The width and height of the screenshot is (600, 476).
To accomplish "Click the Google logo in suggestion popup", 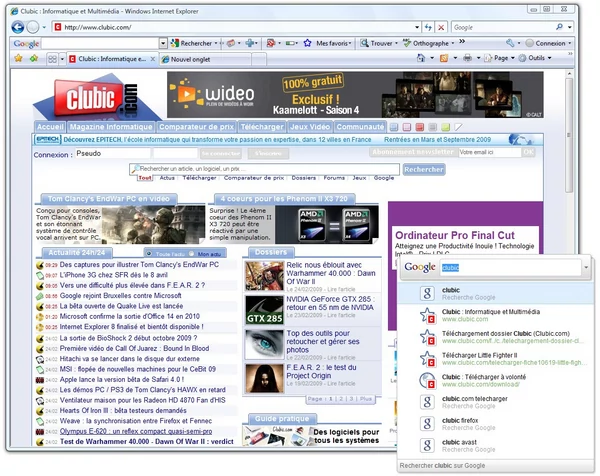I will point(420,267).
